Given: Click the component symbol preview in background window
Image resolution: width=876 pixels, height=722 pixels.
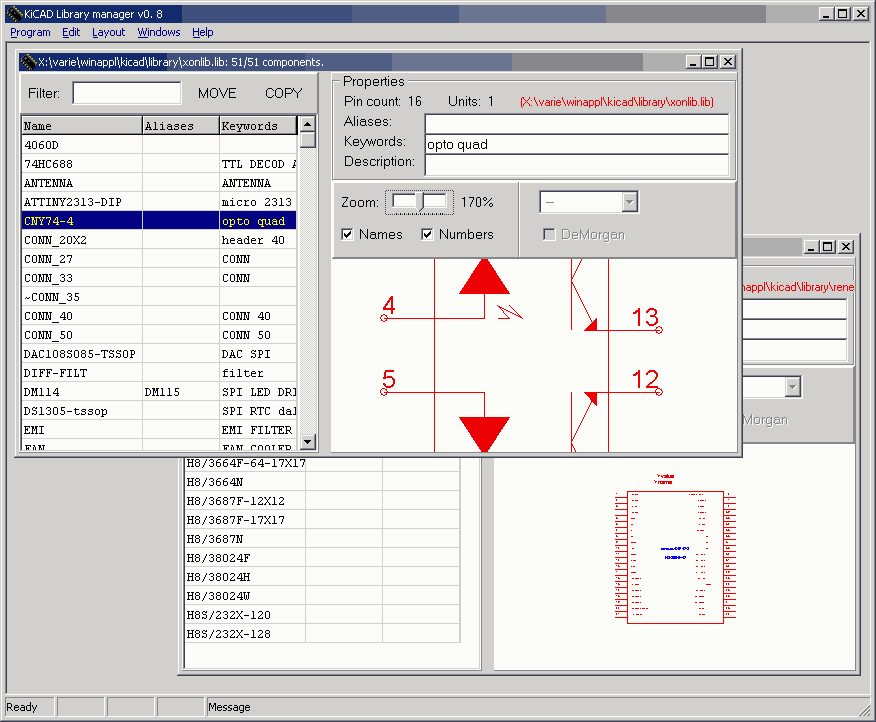Looking at the screenshot, I should coord(675,550).
